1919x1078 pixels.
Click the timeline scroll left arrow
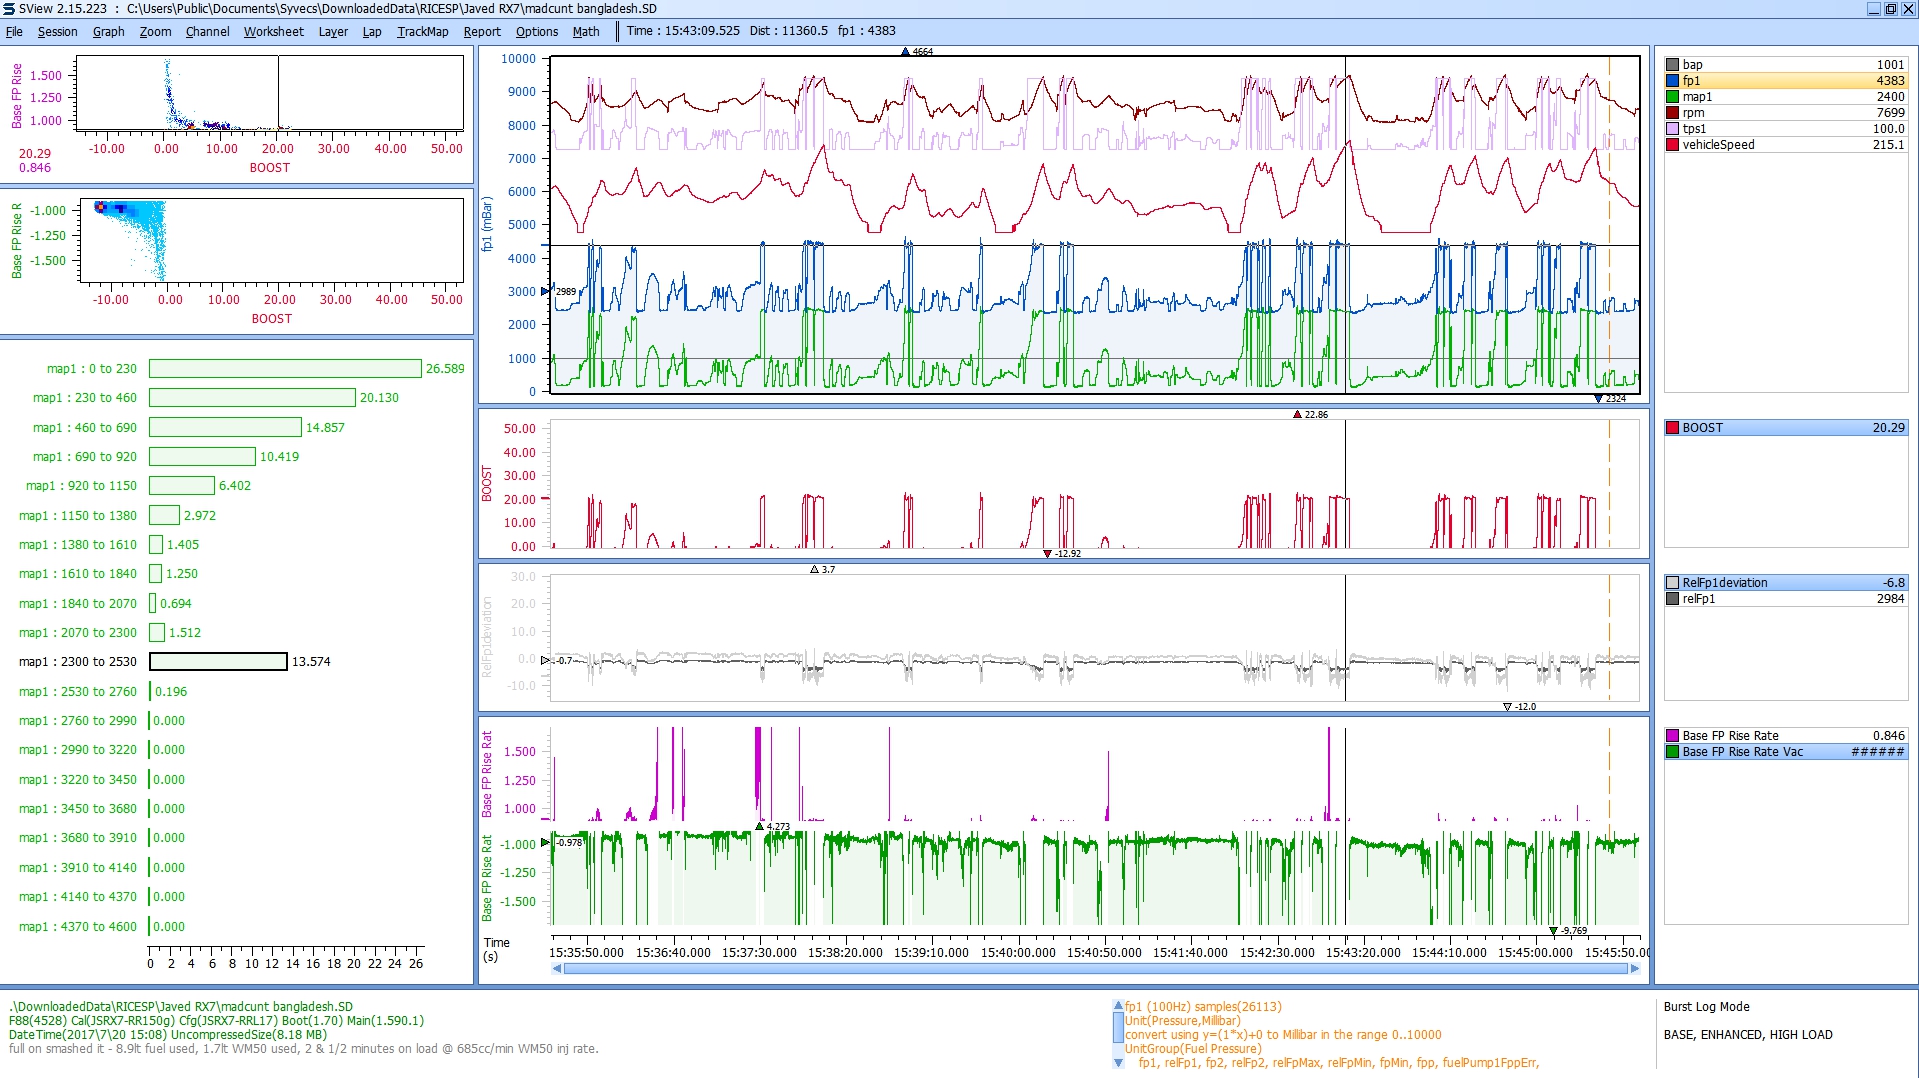point(556,968)
